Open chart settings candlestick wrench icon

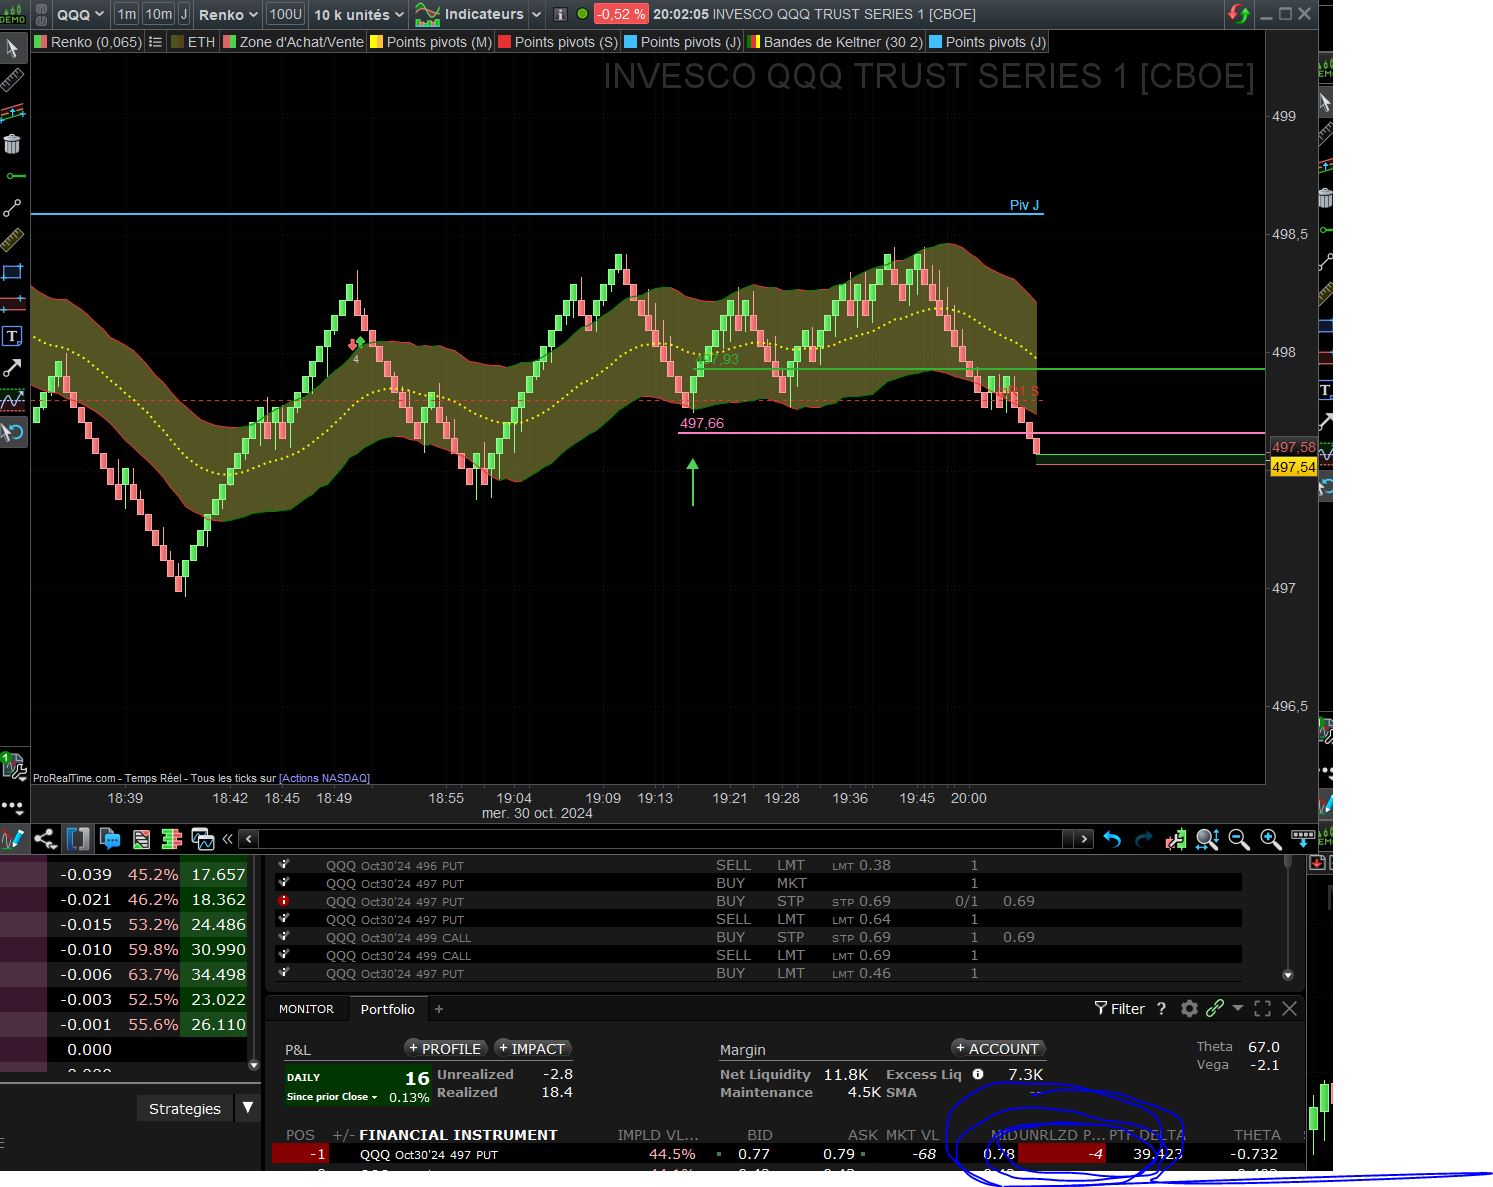1175,839
